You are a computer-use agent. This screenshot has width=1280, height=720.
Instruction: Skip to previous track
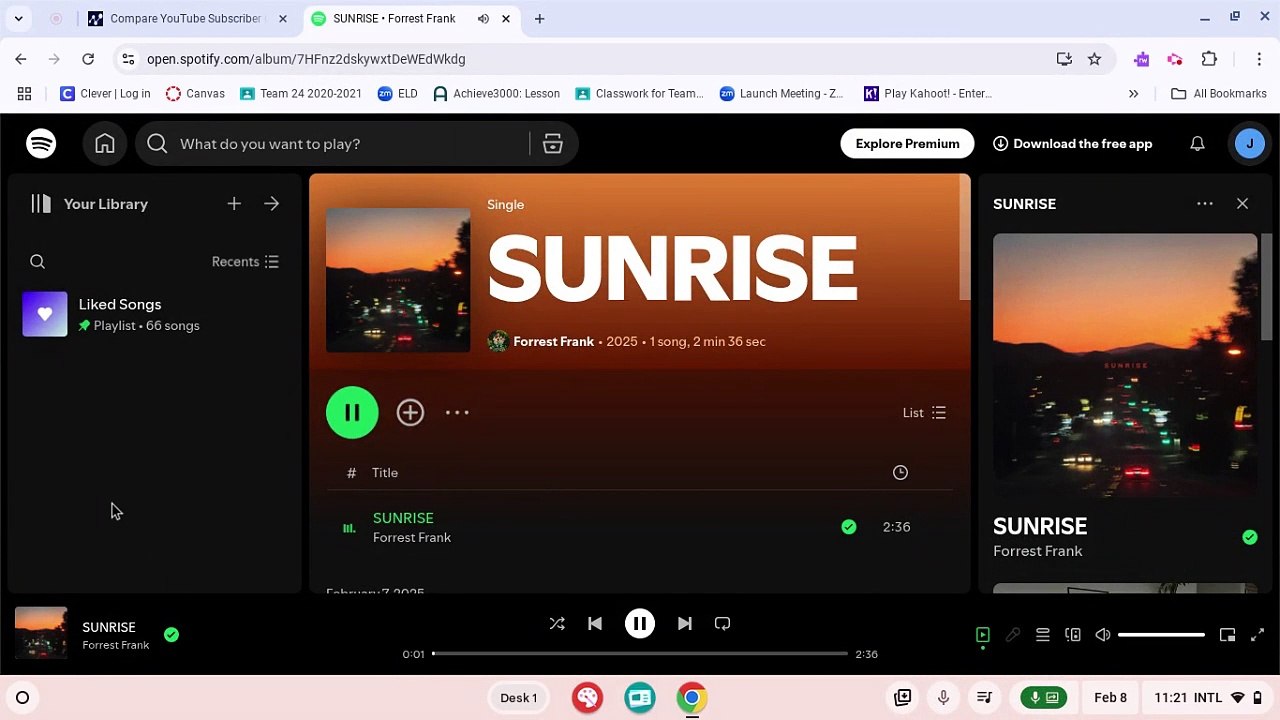pyautogui.click(x=595, y=624)
